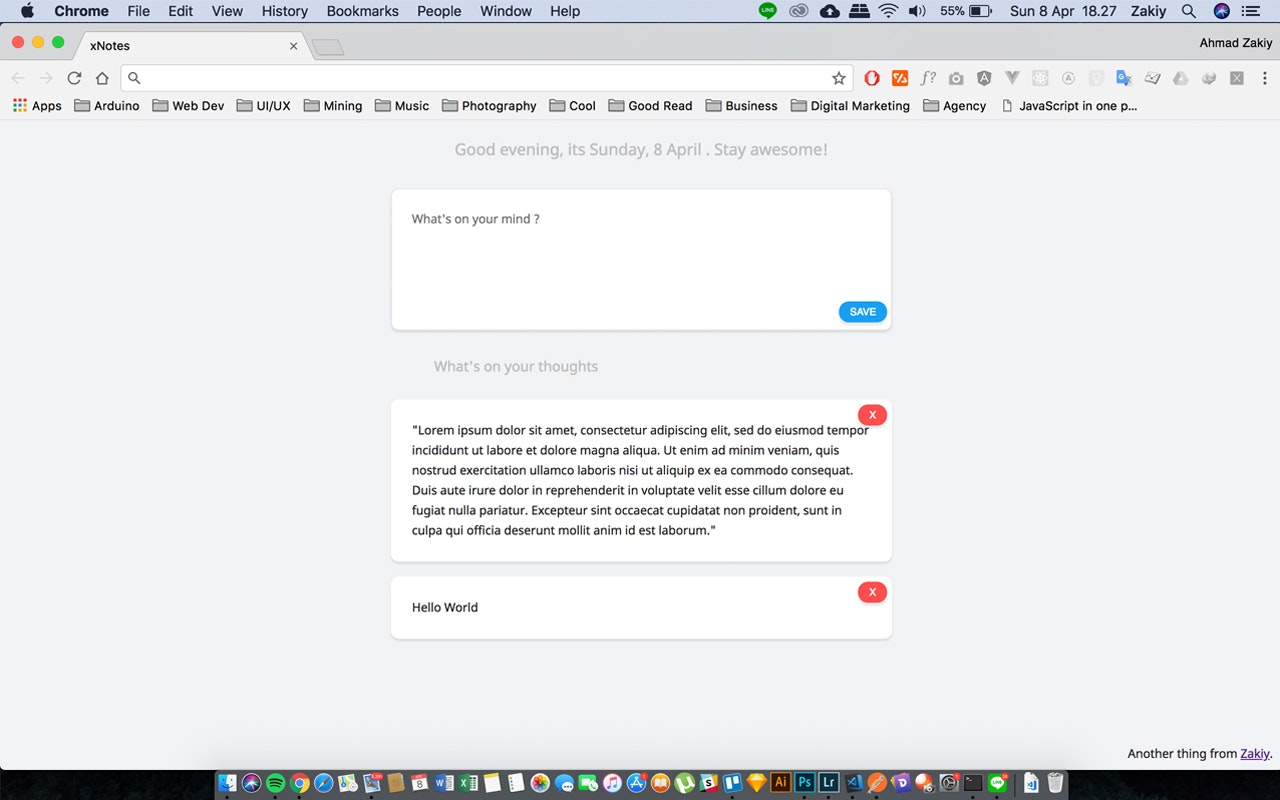Open the "JavaScript in one p..." bookmark
The image size is (1280, 800).
1069,106
